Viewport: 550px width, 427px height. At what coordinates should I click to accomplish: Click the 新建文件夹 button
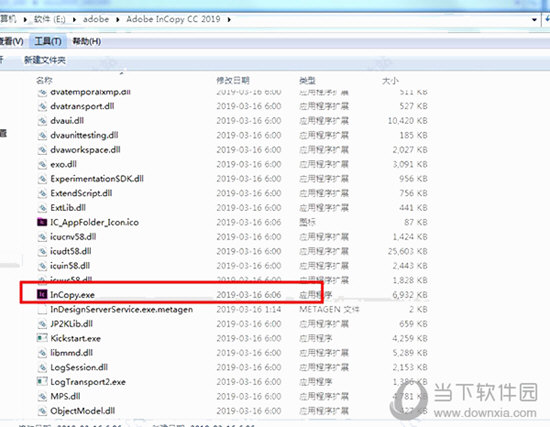[x=45, y=60]
